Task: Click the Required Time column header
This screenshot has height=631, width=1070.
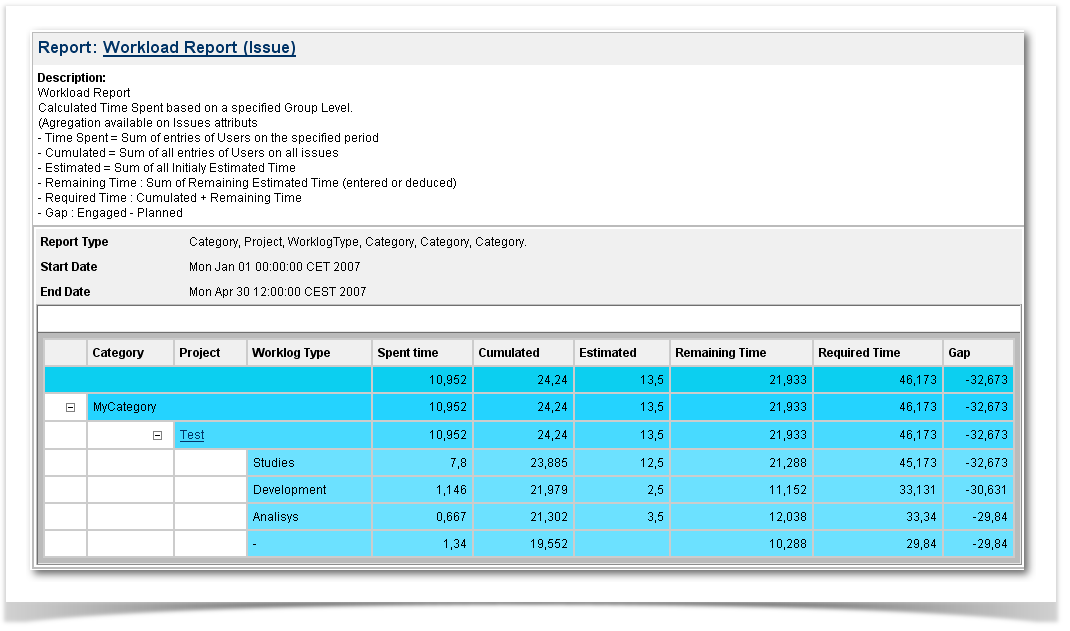Action: tap(859, 353)
